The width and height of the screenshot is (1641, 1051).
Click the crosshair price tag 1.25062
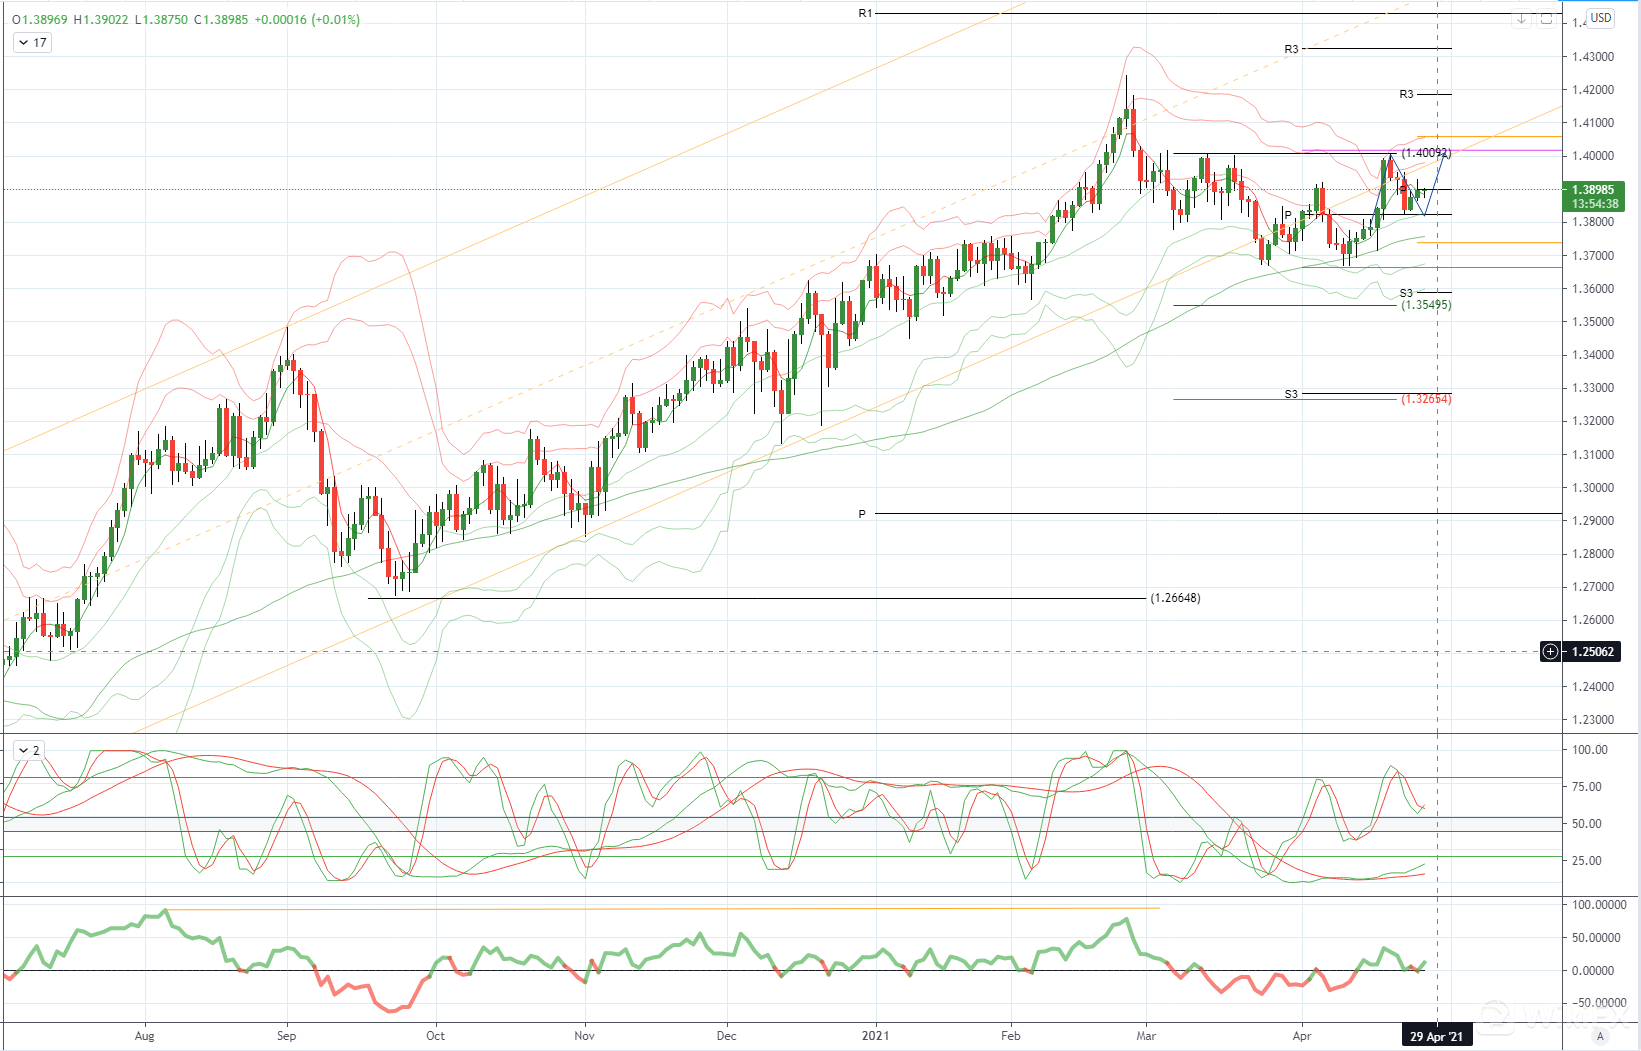(x=1593, y=652)
